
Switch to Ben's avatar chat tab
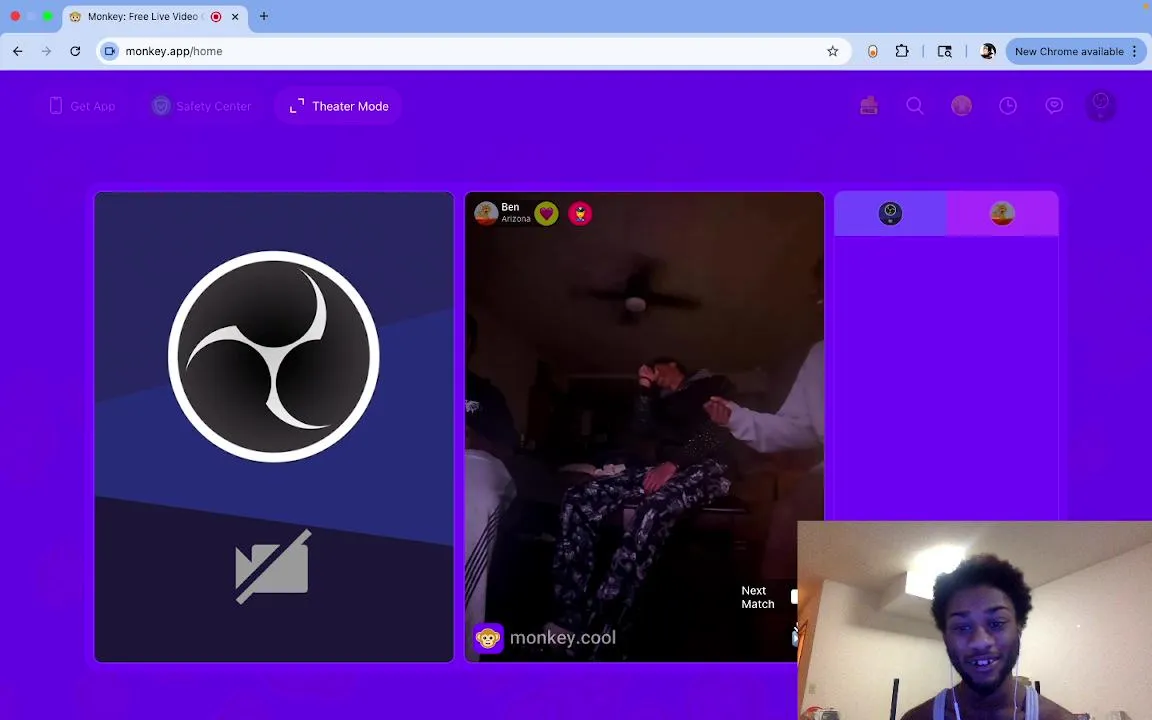click(1002, 214)
